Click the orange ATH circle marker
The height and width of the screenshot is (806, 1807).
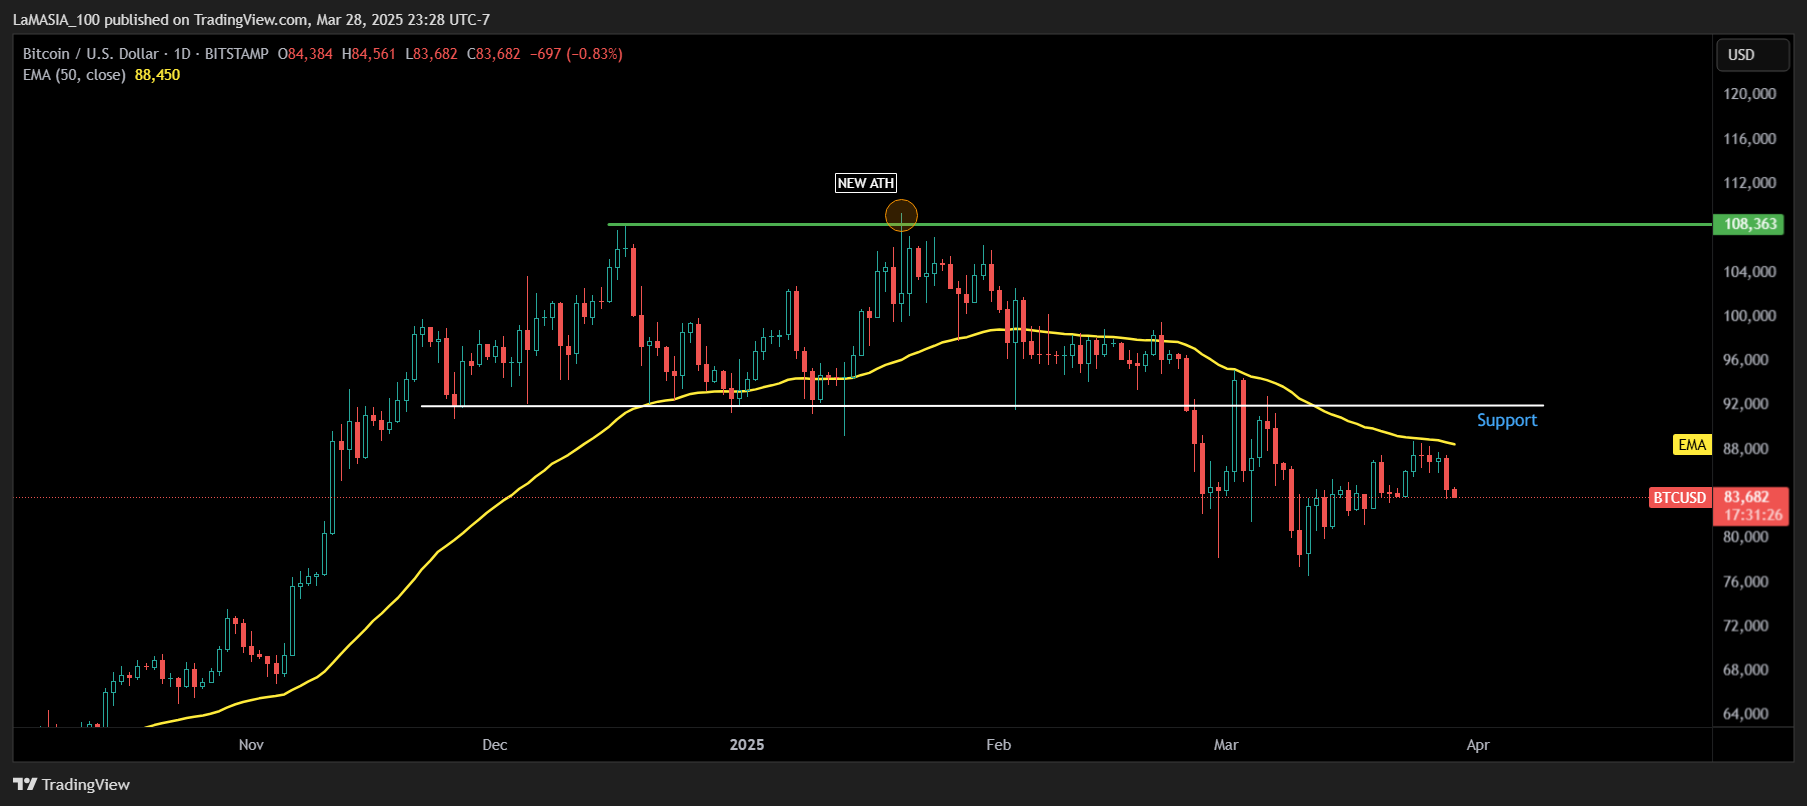pyautogui.click(x=901, y=215)
